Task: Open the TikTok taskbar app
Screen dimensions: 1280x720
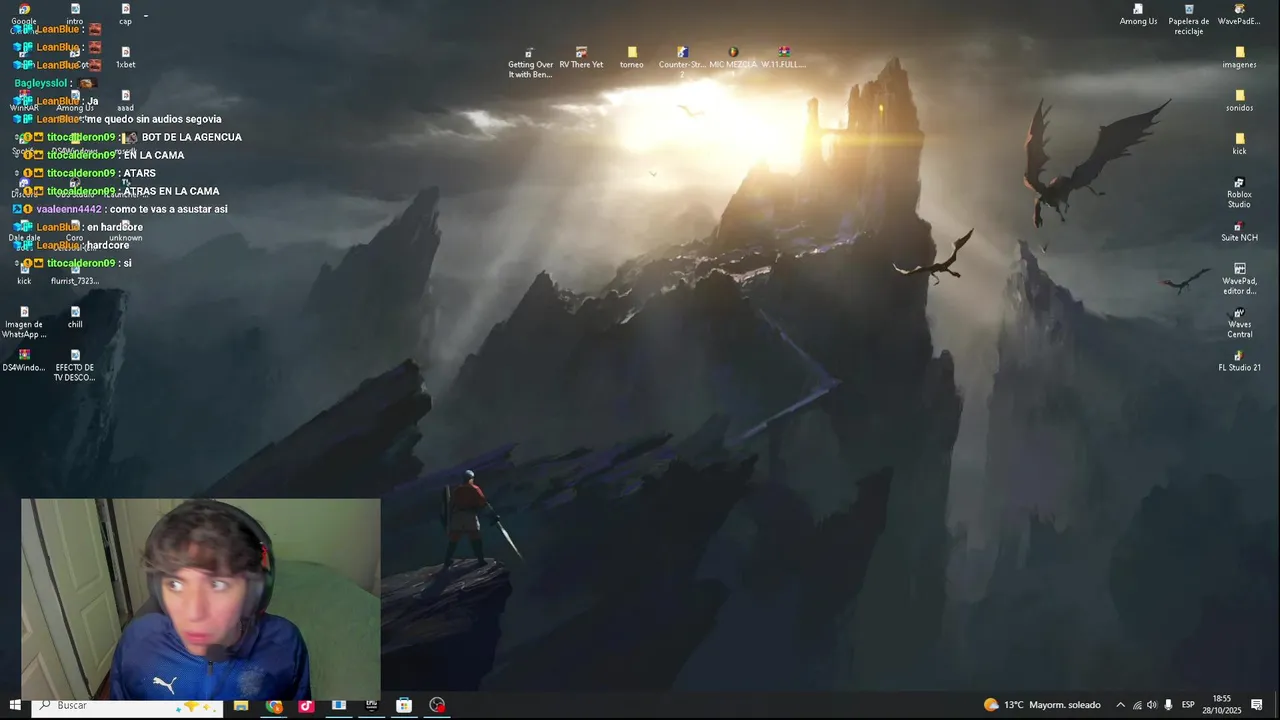Action: pos(306,705)
